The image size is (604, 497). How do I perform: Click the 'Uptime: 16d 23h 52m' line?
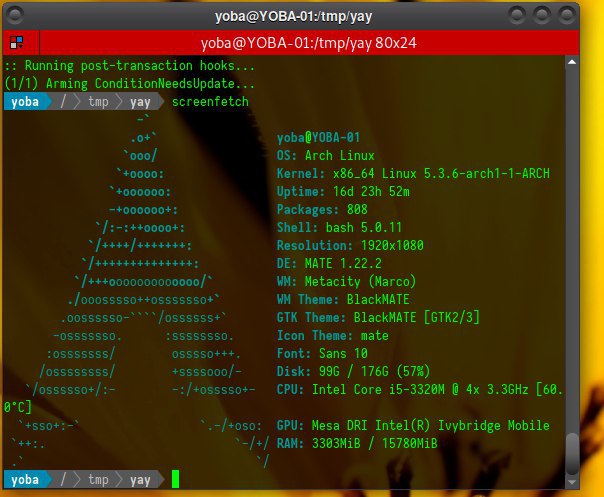[343, 191]
